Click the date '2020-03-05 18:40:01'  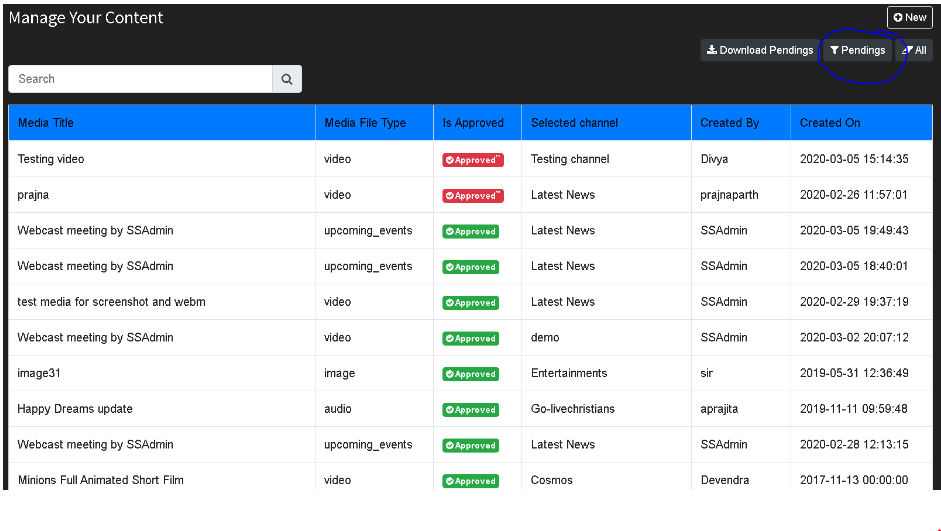[x=854, y=266]
